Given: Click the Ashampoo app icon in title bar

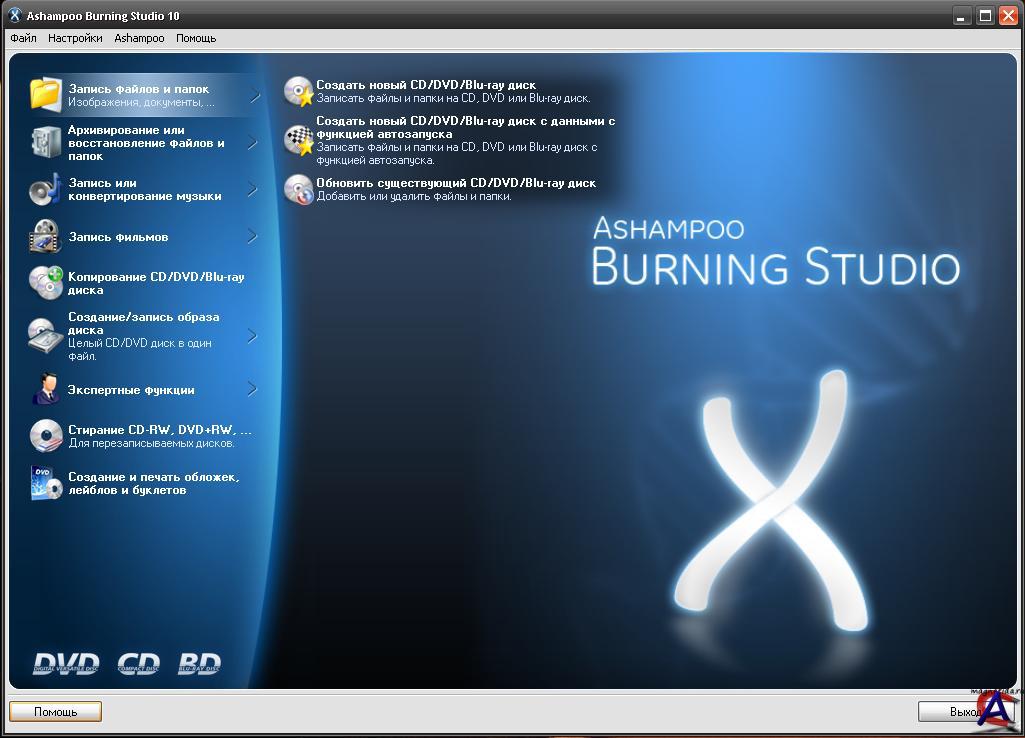Looking at the screenshot, I should (14, 15).
